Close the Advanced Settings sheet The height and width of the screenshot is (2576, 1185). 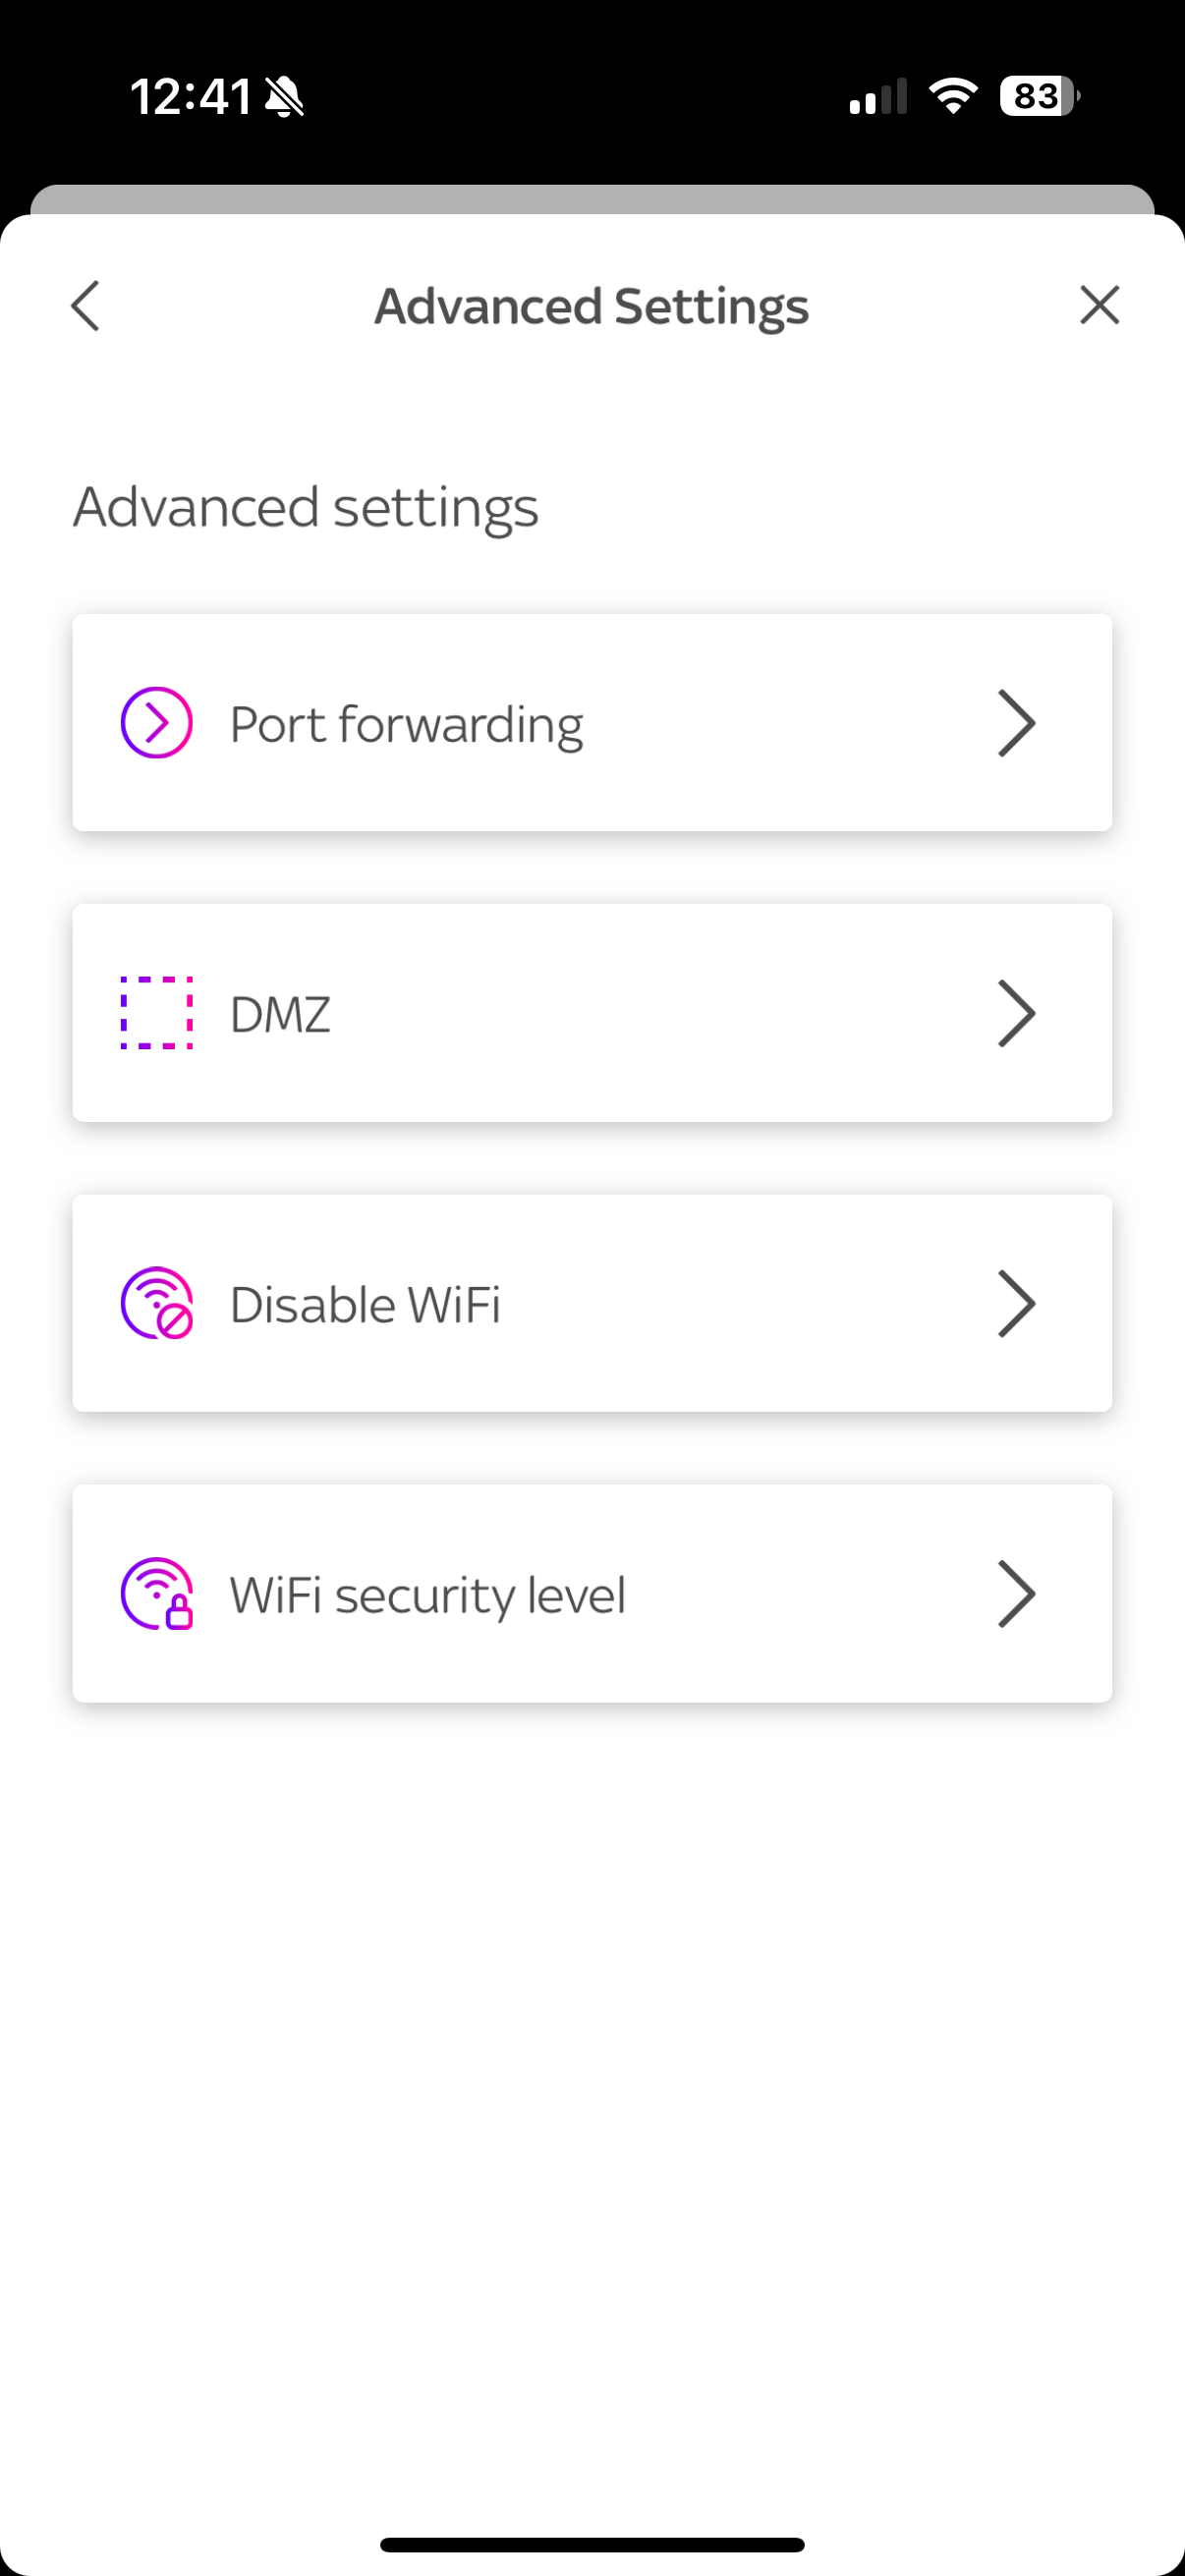coord(1099,305)
